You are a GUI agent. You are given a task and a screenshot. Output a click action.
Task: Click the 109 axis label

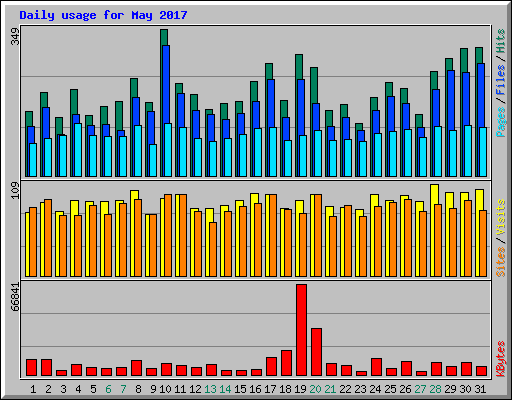15,190
